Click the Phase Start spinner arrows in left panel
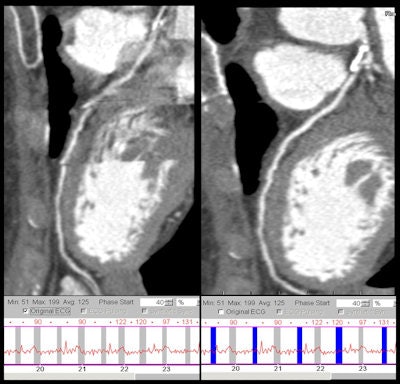This screenshot has height=384, width=400. point(170,303)
